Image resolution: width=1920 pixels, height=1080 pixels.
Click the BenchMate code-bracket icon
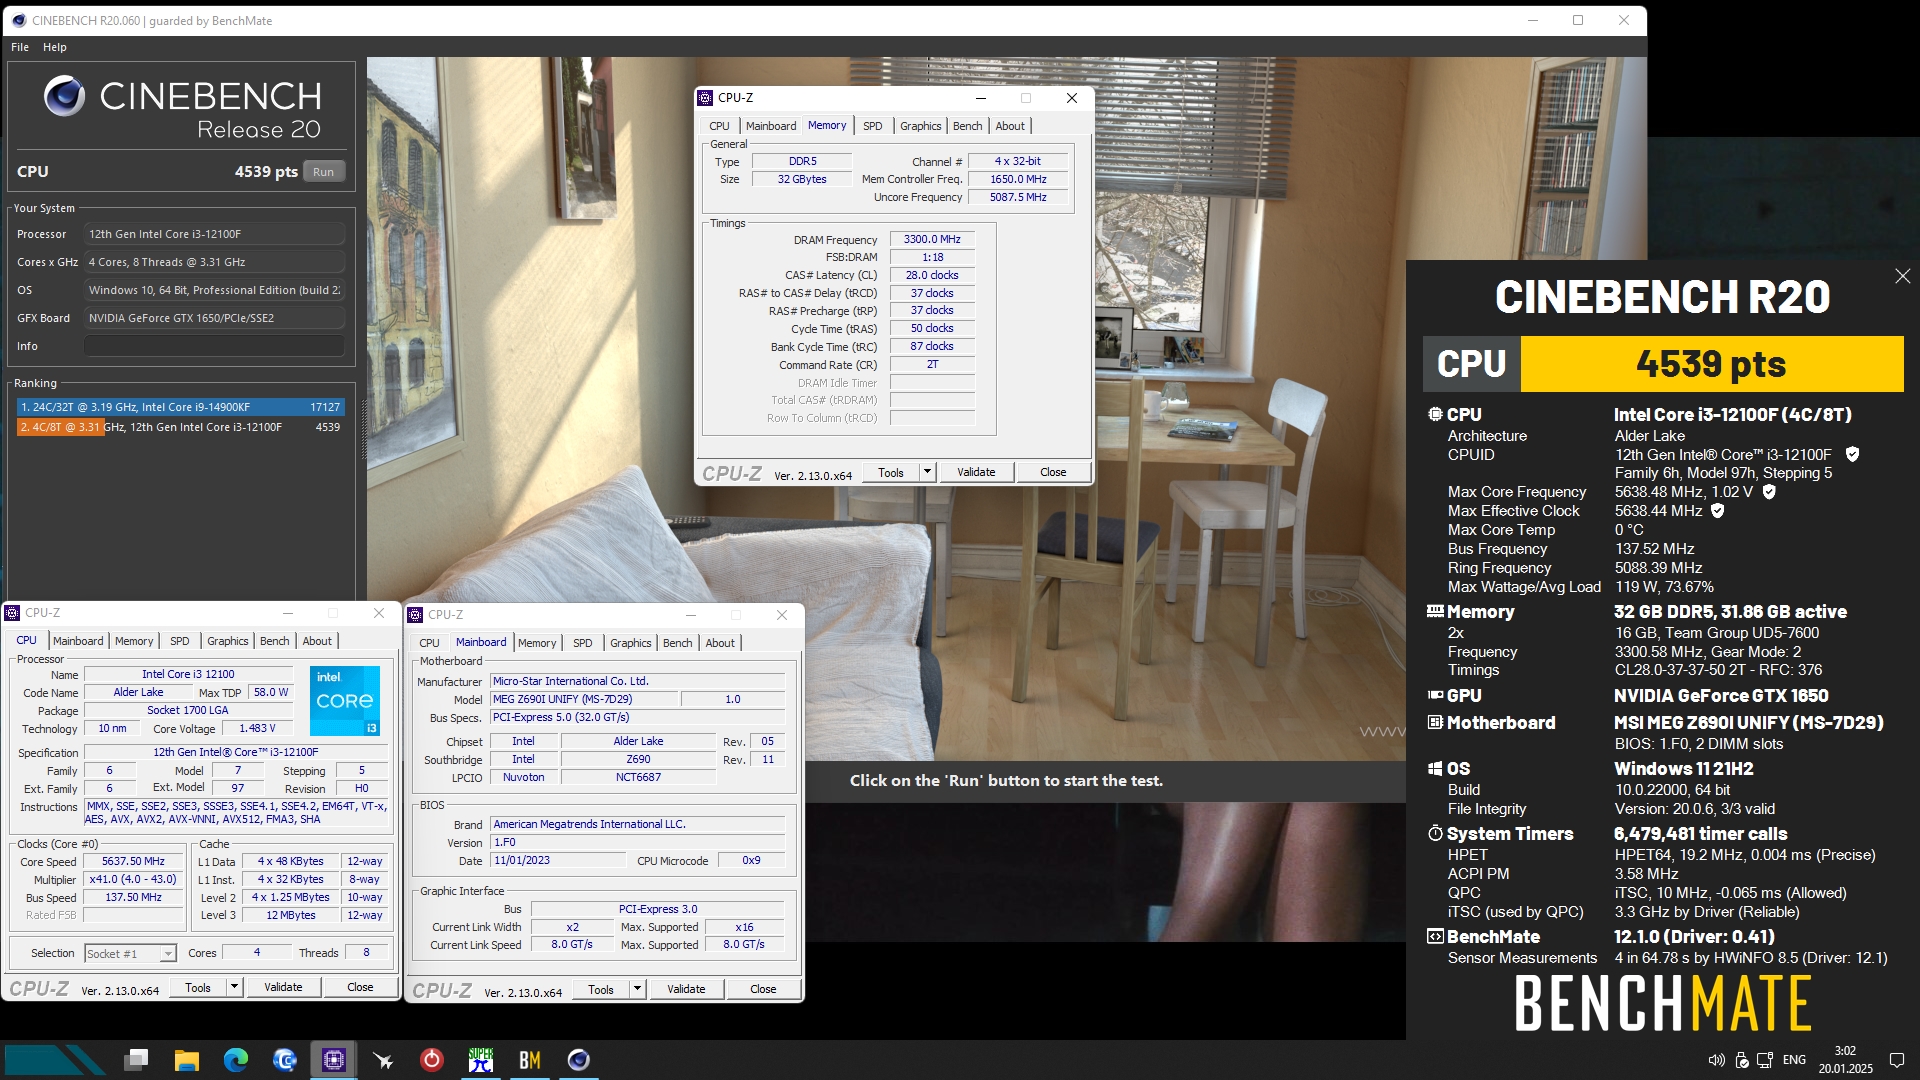1435,936
